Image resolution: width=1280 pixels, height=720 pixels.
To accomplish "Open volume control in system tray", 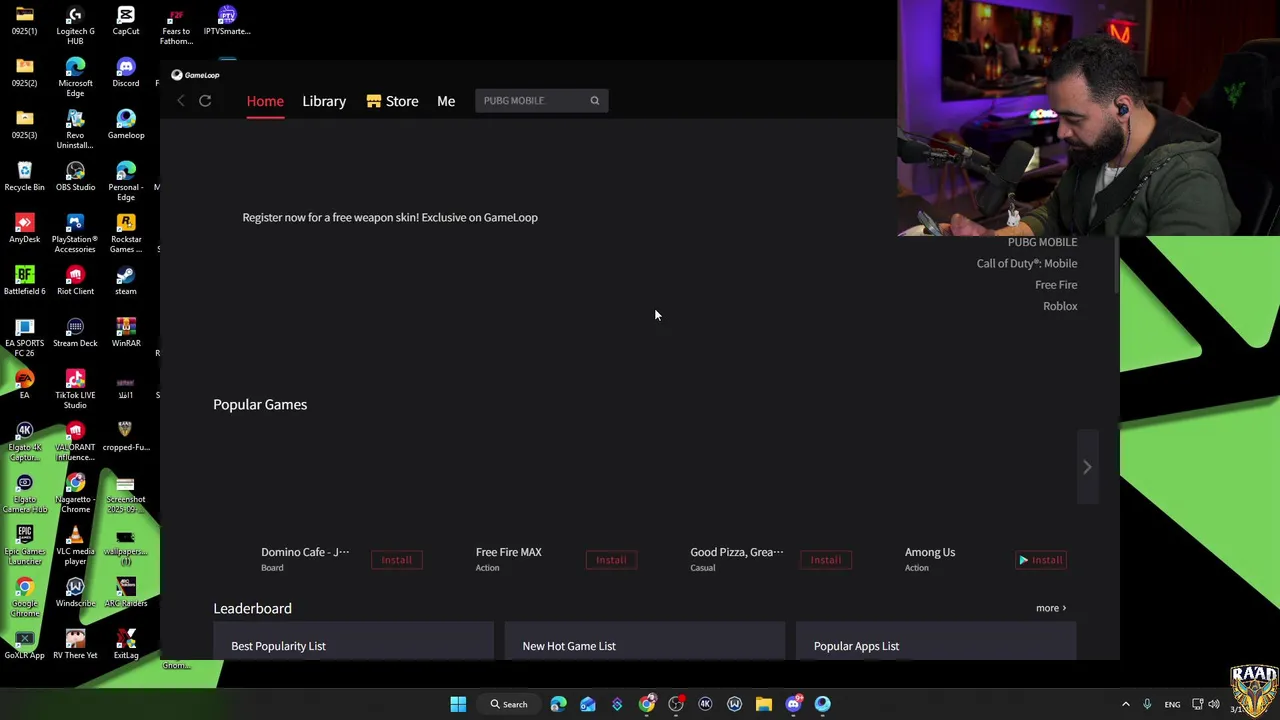I will pyautogui.click(x=1214, y=704).
